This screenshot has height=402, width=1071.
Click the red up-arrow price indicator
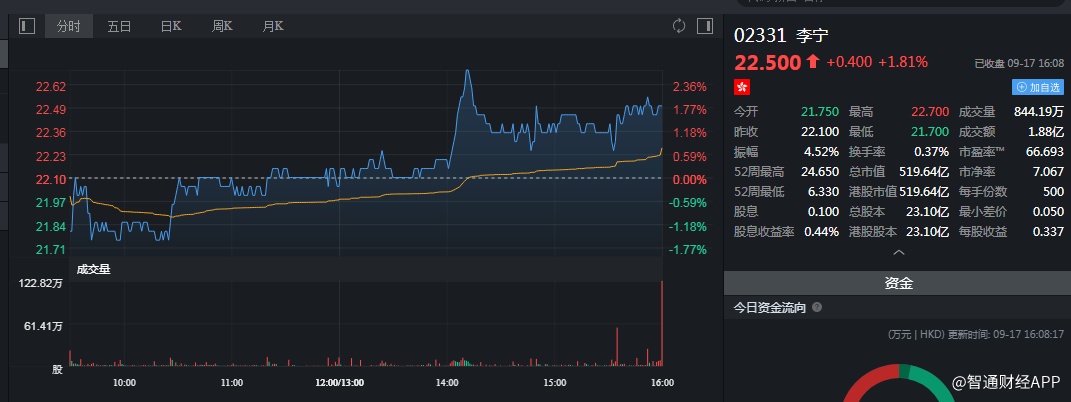pyautogui.click(x=812, y=62)
